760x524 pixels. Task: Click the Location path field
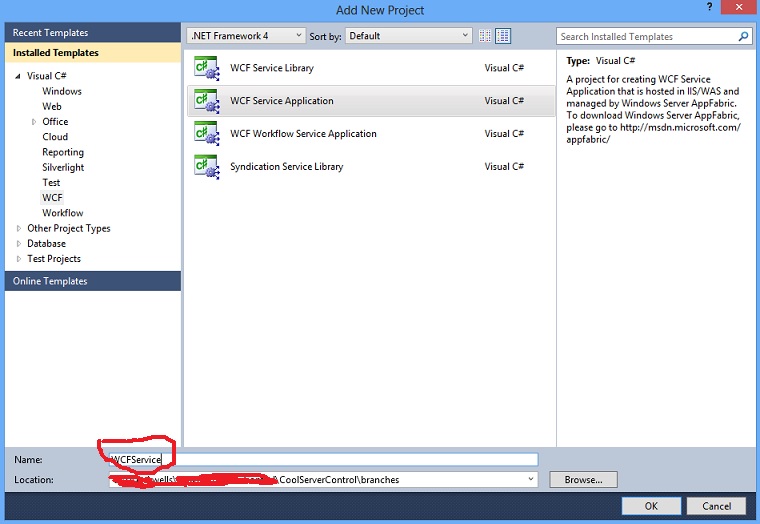click(x=323, y=479)
